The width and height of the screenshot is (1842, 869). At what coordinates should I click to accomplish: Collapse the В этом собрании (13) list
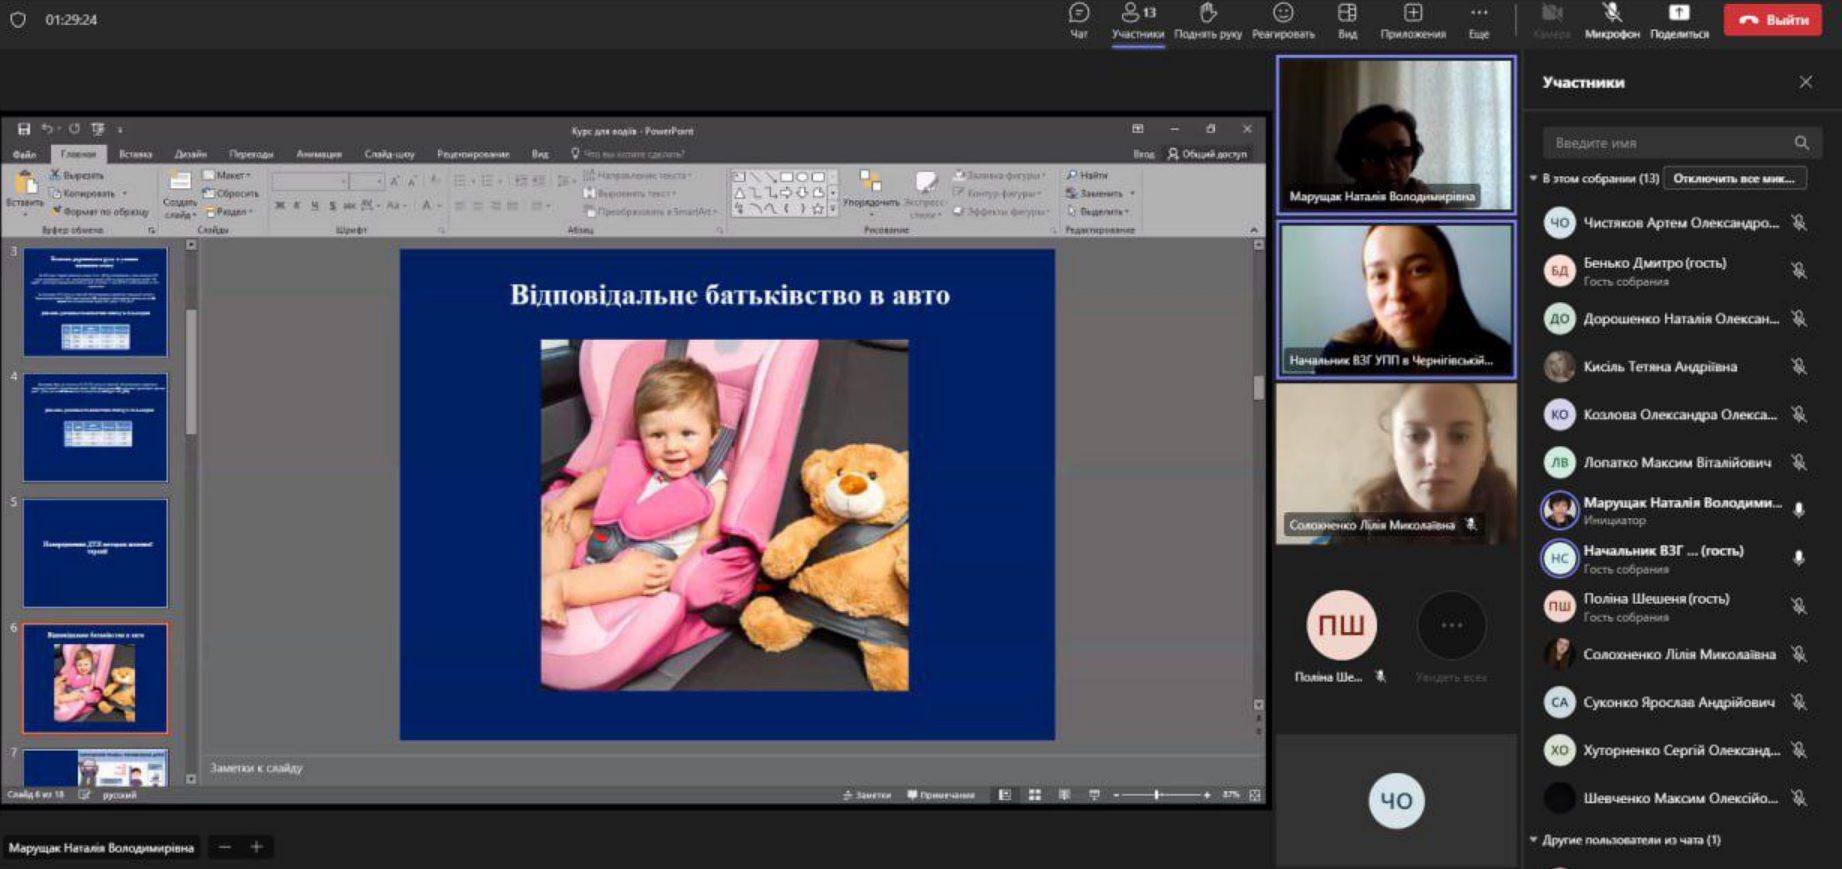click(x=1533, y=179)
